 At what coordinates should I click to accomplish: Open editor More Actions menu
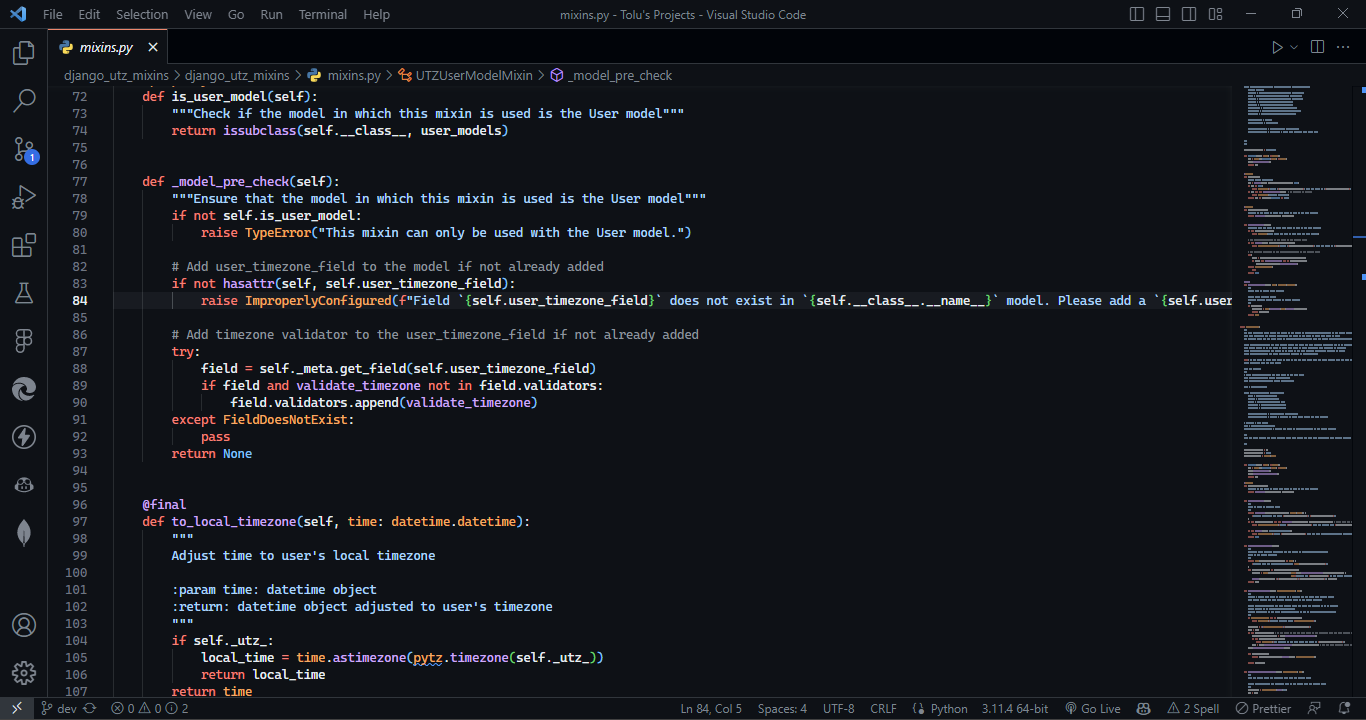pyautogui.click(x=1343, y=47)
